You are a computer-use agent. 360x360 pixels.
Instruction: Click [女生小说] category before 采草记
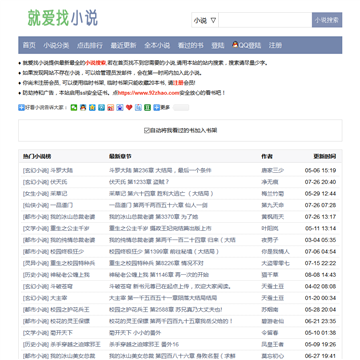(36, 194)
